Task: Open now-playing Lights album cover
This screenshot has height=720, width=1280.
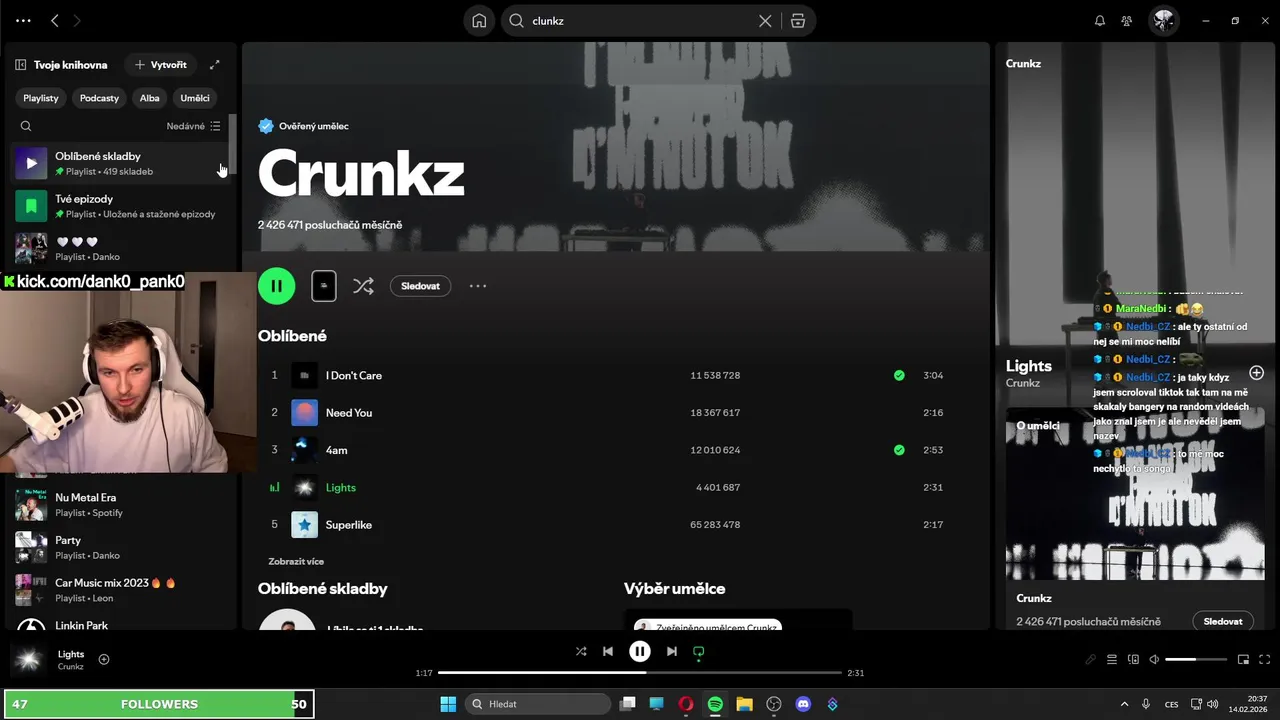Action: click(x=29, y=660)
